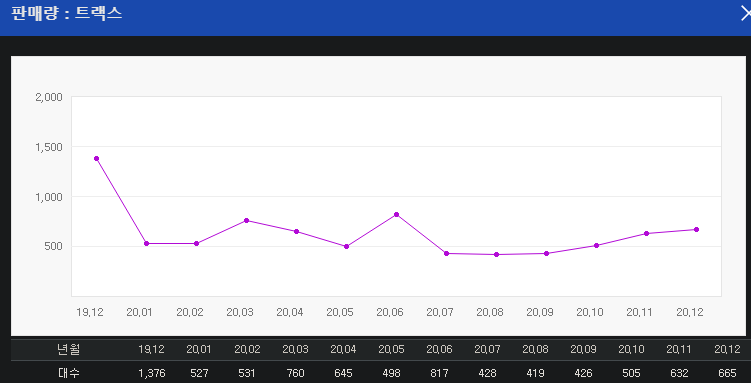The width and height of the screenshot is (751, 383).
Task: Click the 527 value in the table
Action: click(199, 373)
